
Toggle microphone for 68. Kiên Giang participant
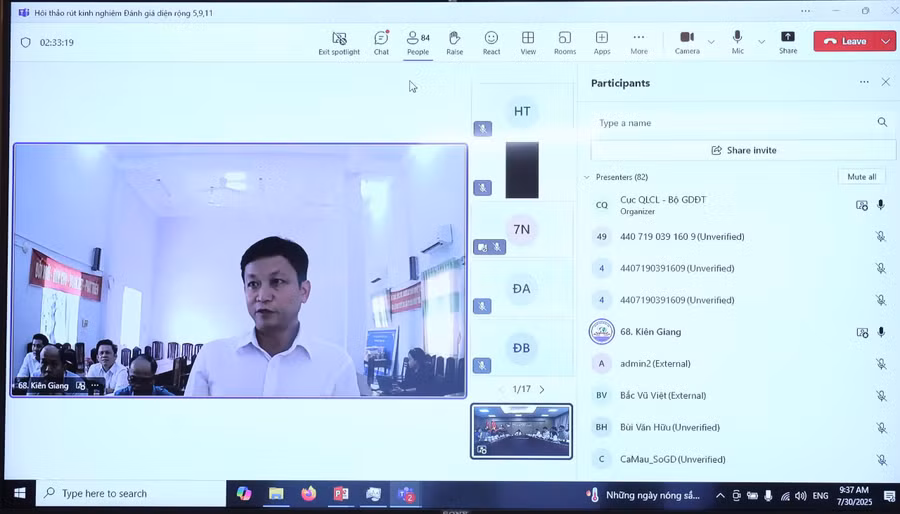(881, 332)
